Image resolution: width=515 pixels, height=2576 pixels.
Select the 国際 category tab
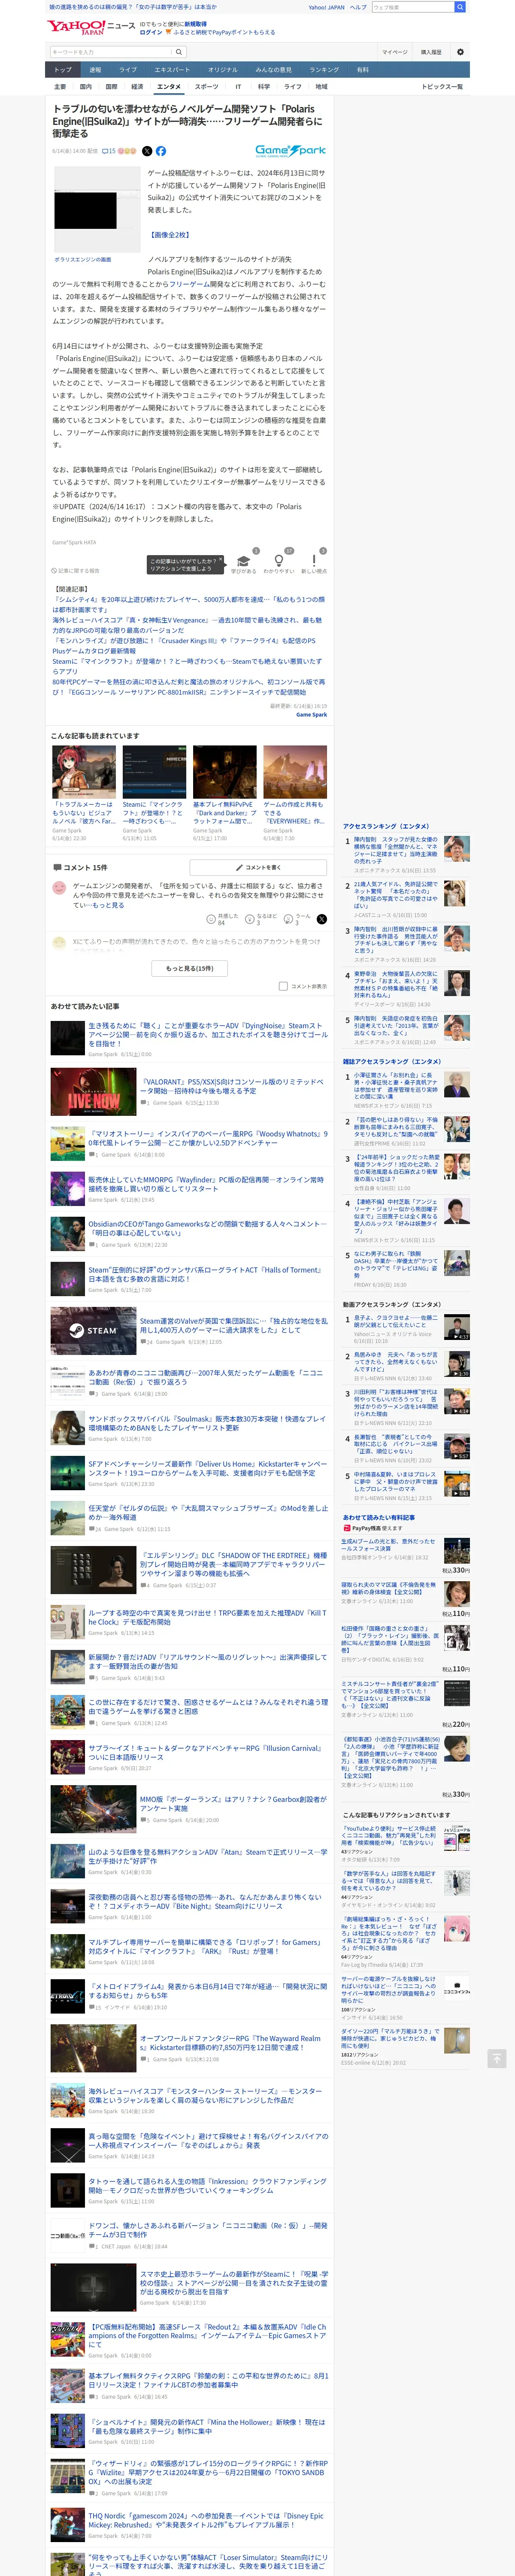coord(111,87)
